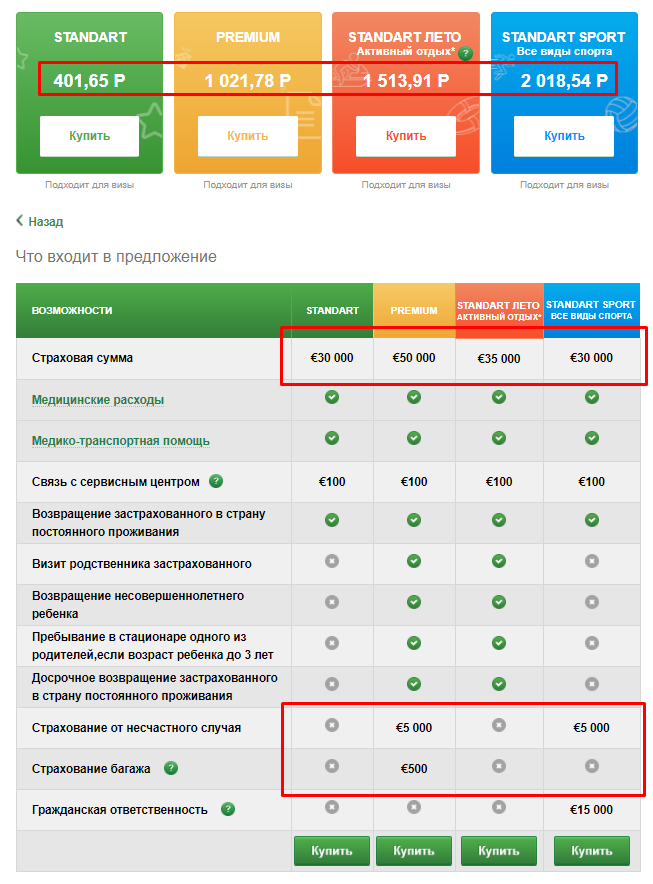The image size is (653, 884).
Task: Click €50 000 in Страховая сумма row
Action: [414, 357]
